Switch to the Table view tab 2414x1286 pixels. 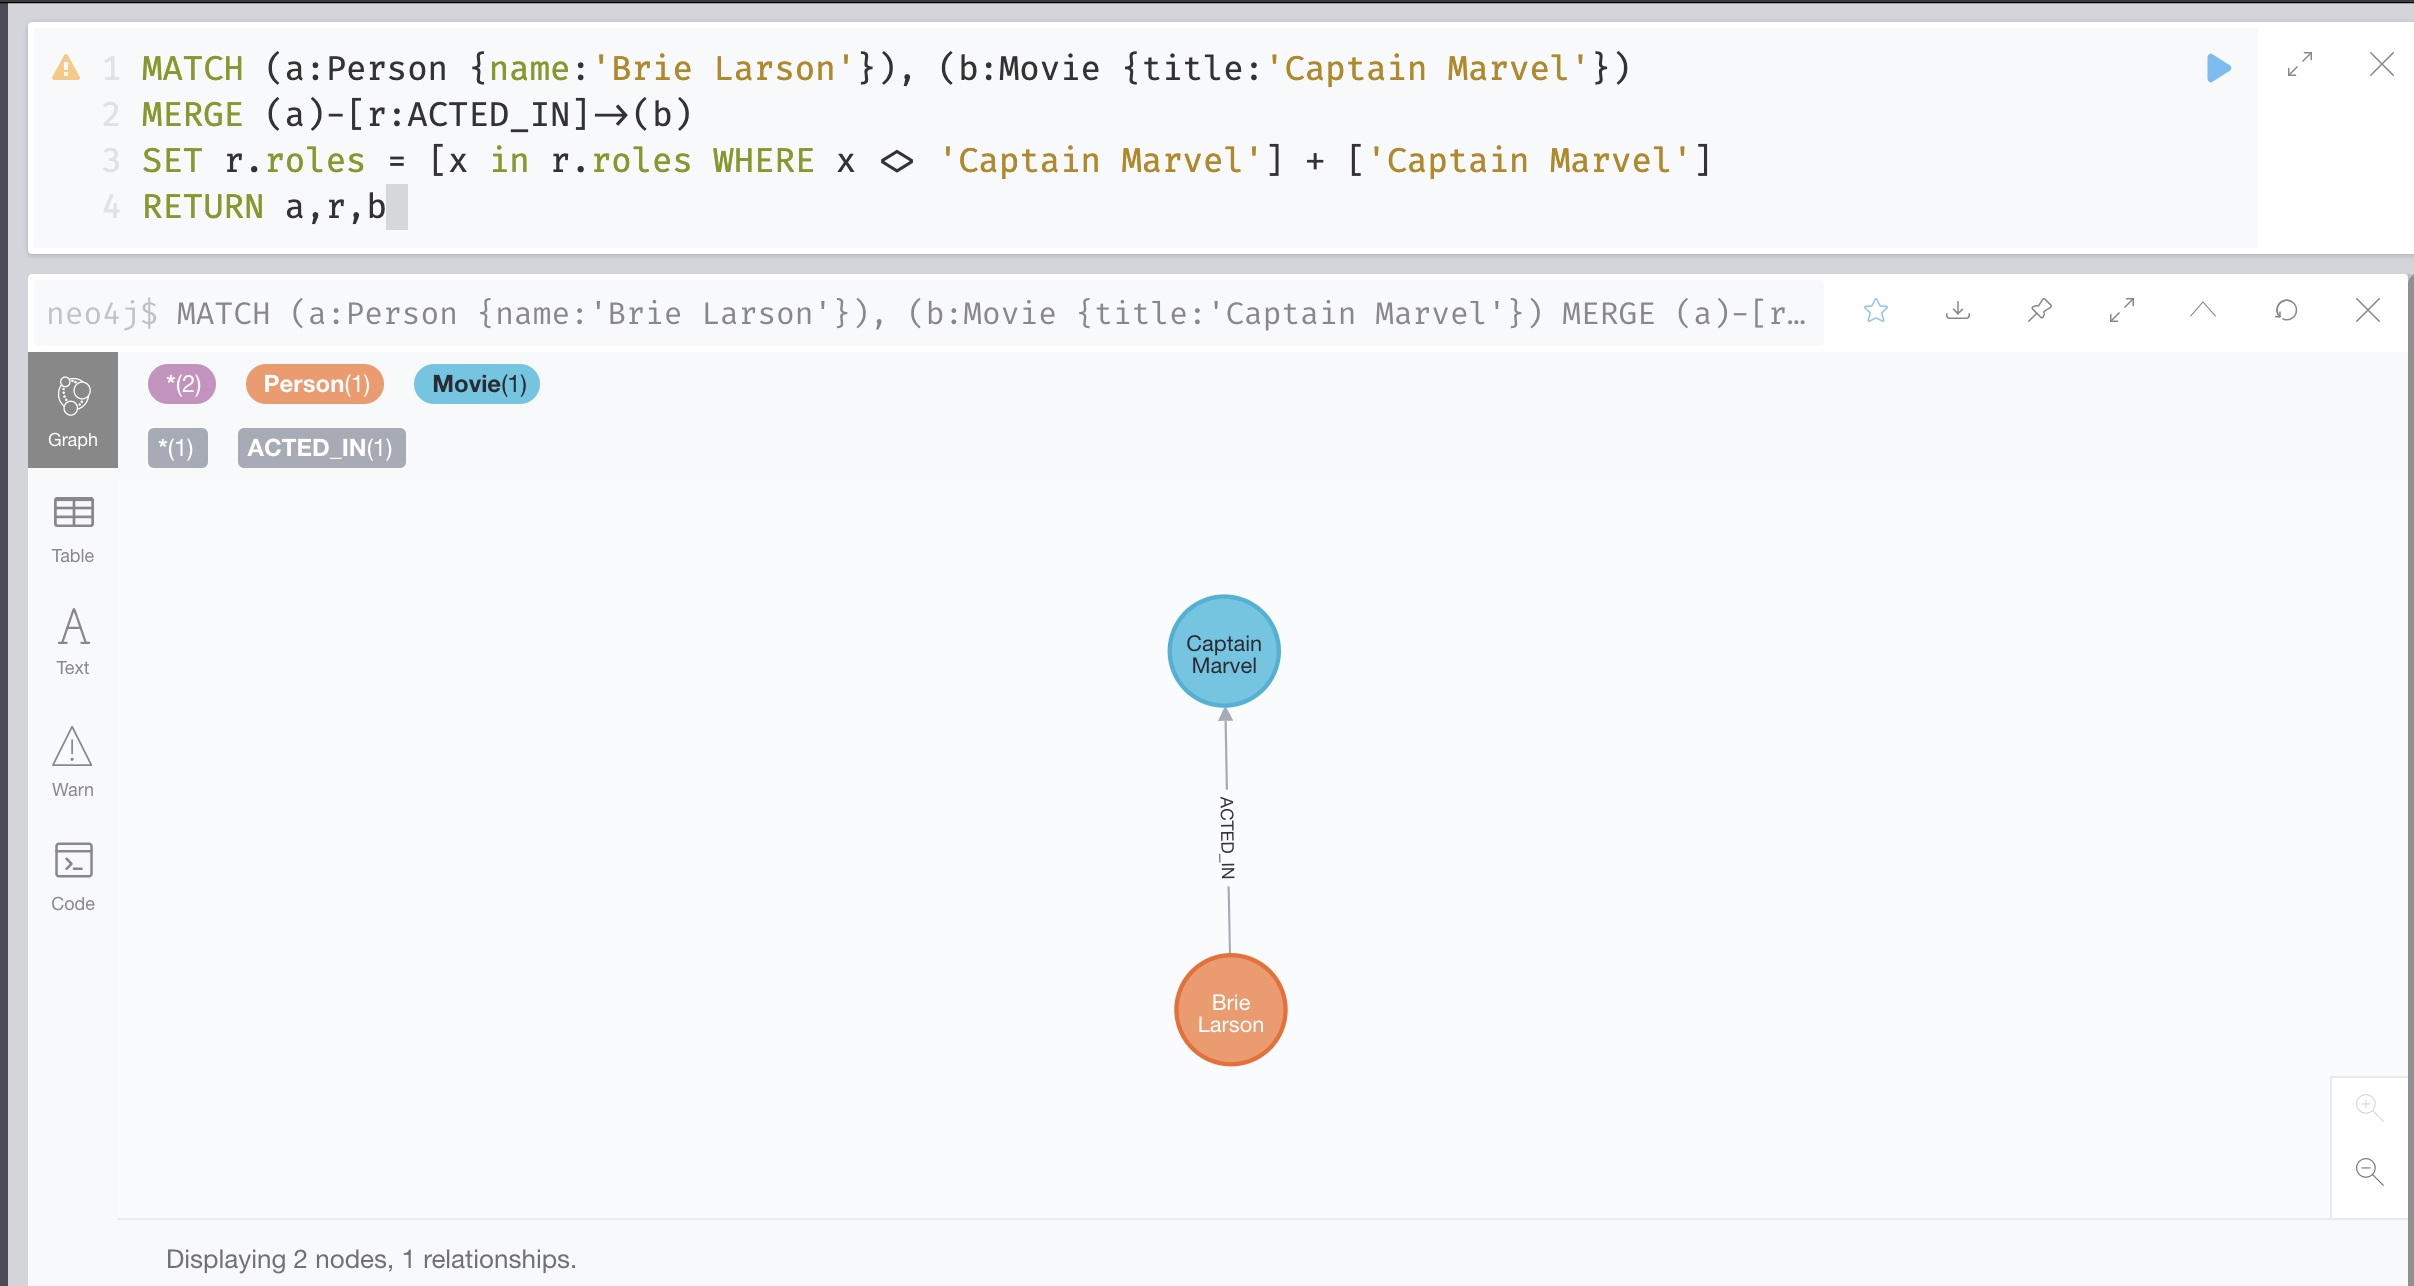click(73, 530)
